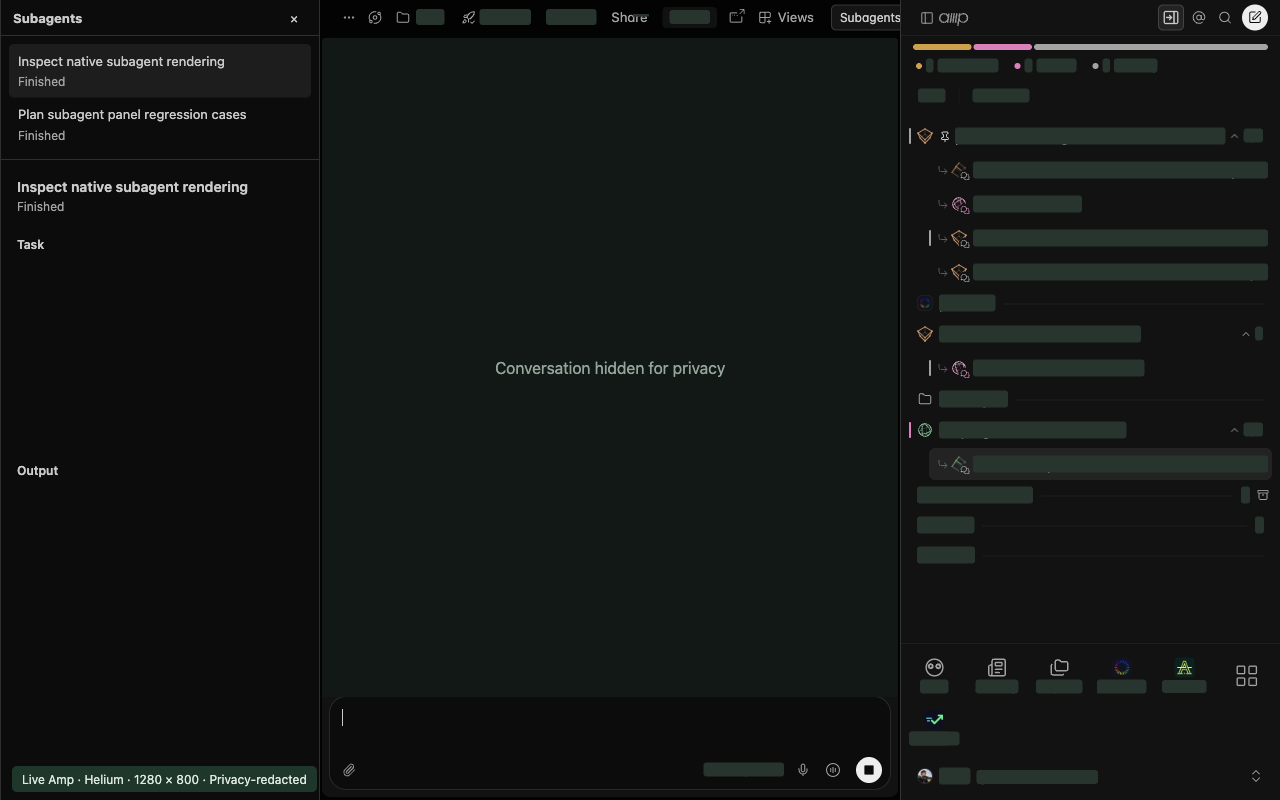The width and height of the screenshot is (1280, 800).
Task: Click the archive icon in the thread list
Action: [x=1263, y=495]
